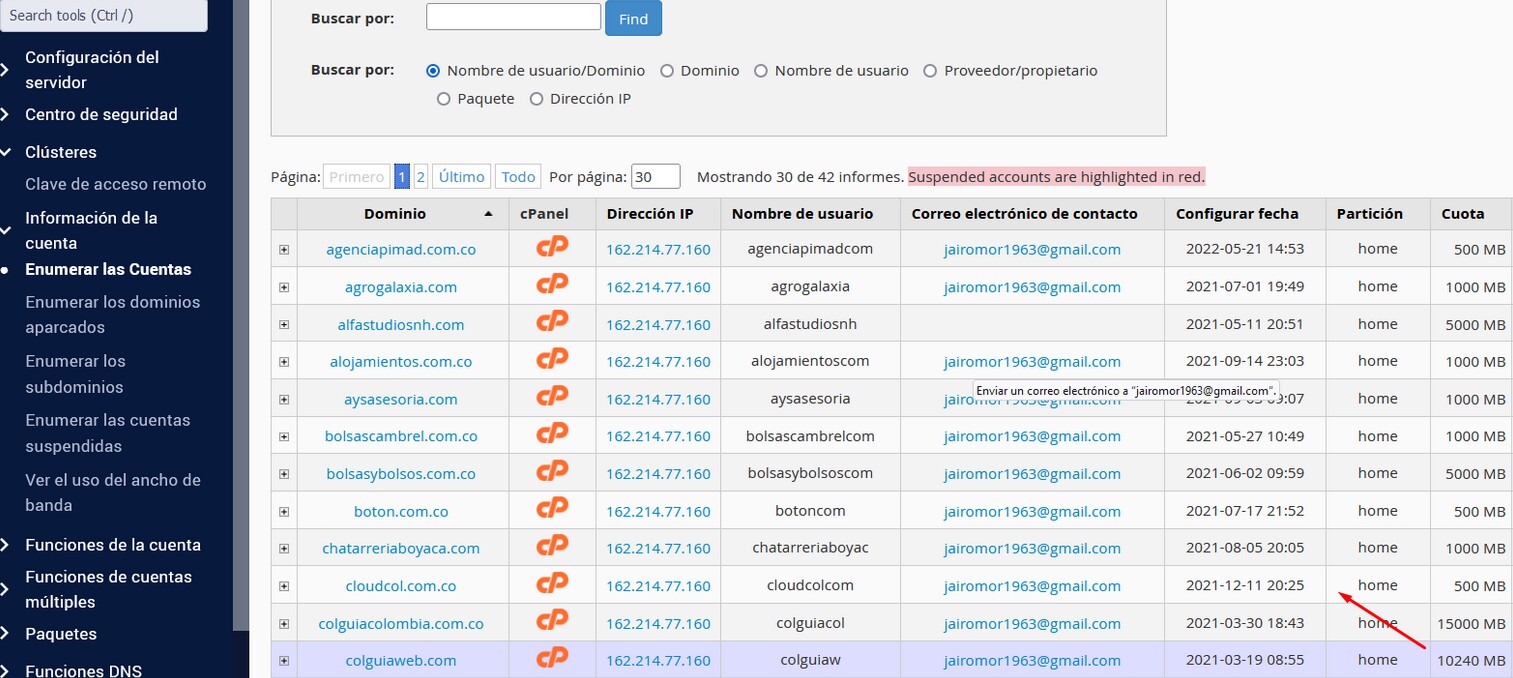Launch cPanel for alfastudiosnh.com
The width and height of the screenshot is (1513, 678).
point(551,323)
